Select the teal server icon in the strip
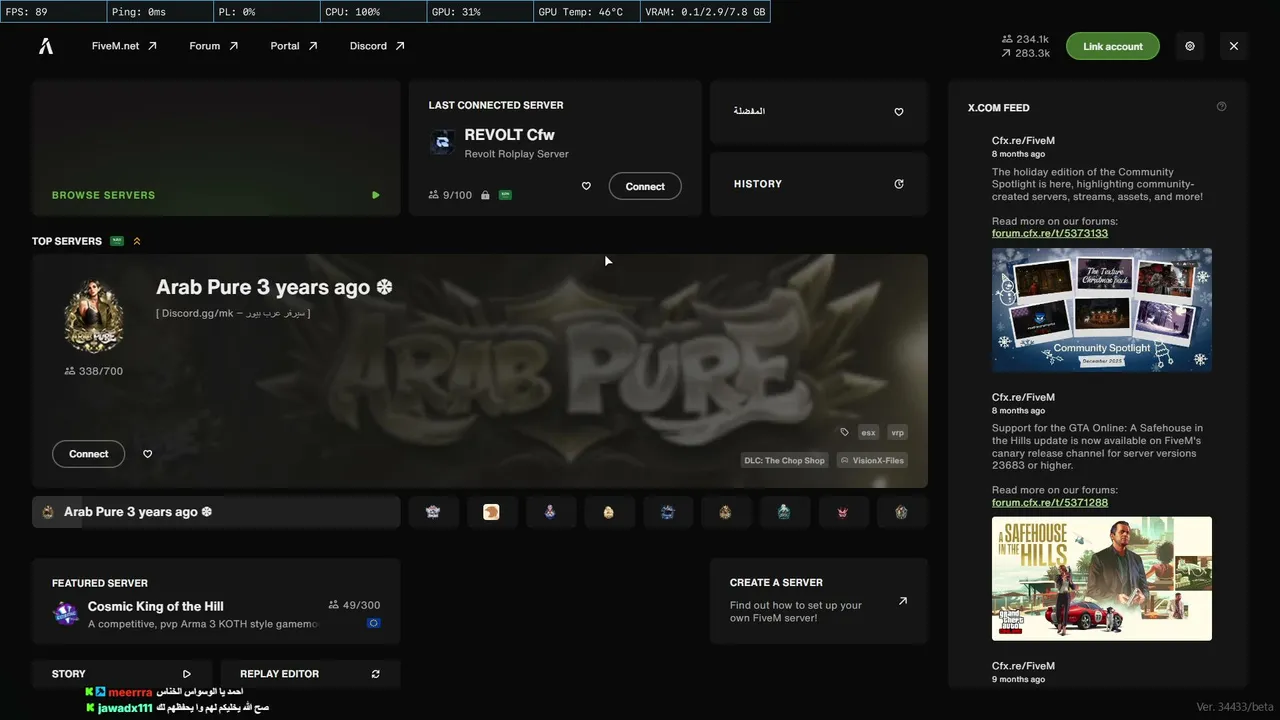The image size is (1280, 720). click(x=784, y=512)
